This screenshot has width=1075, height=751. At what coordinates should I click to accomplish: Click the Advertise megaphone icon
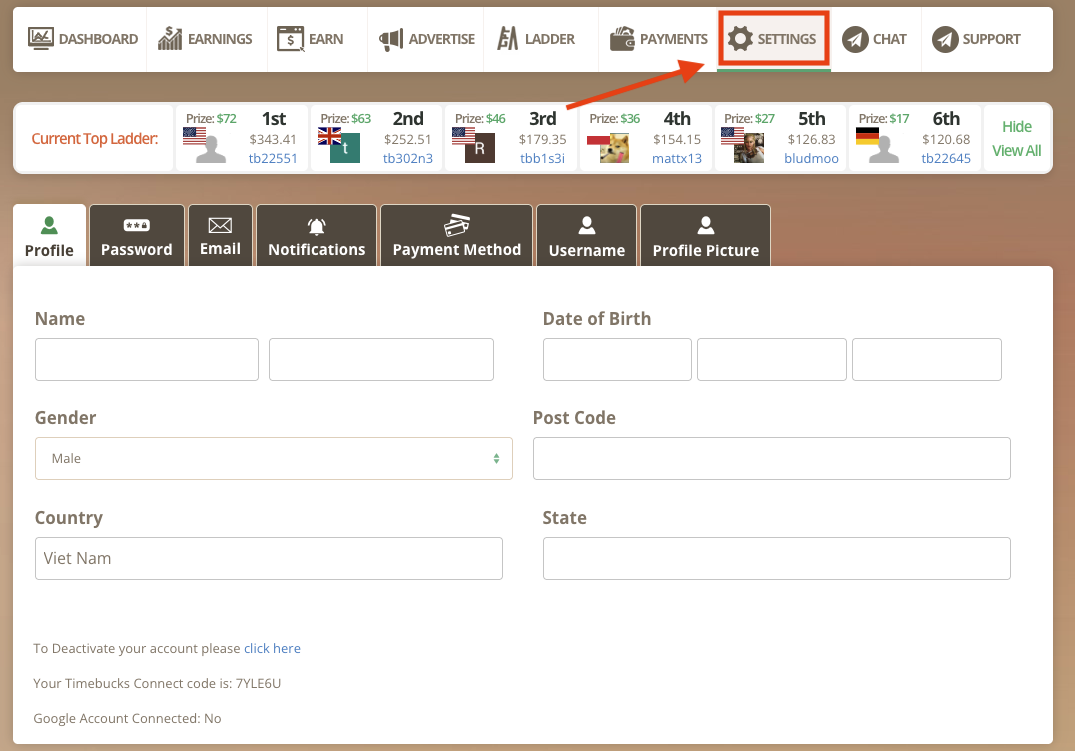coord(390,39)
